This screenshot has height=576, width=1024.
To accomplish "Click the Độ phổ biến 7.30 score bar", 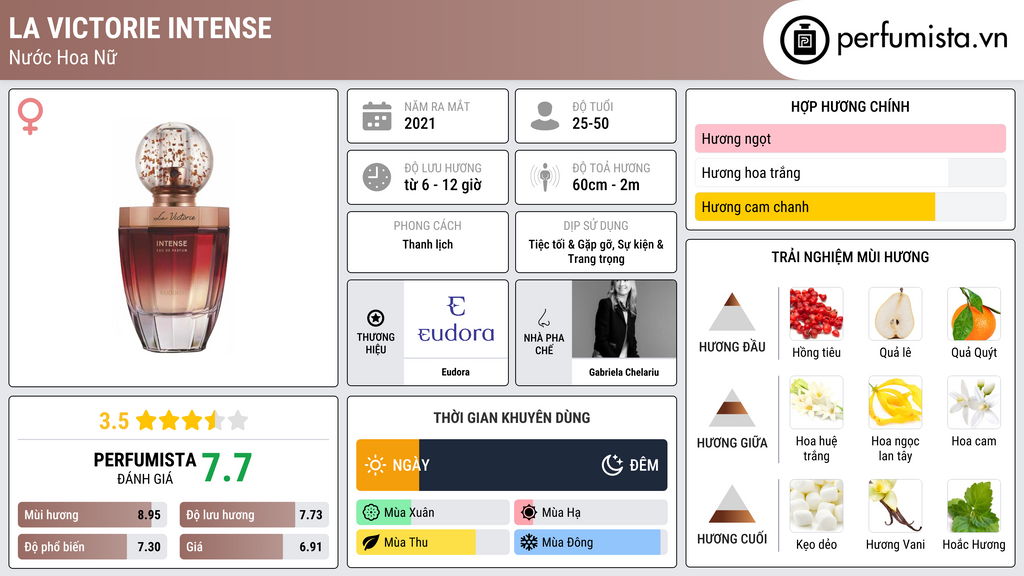I will [x=93, y=547].
